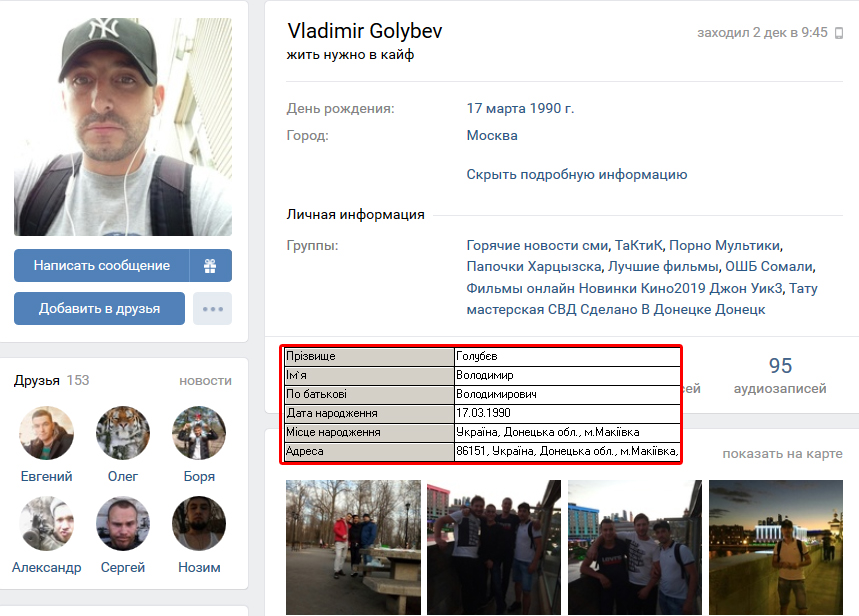The image size is (859, 616).
Task: Click the gift icon beside message button
Action: pos(210,266)
